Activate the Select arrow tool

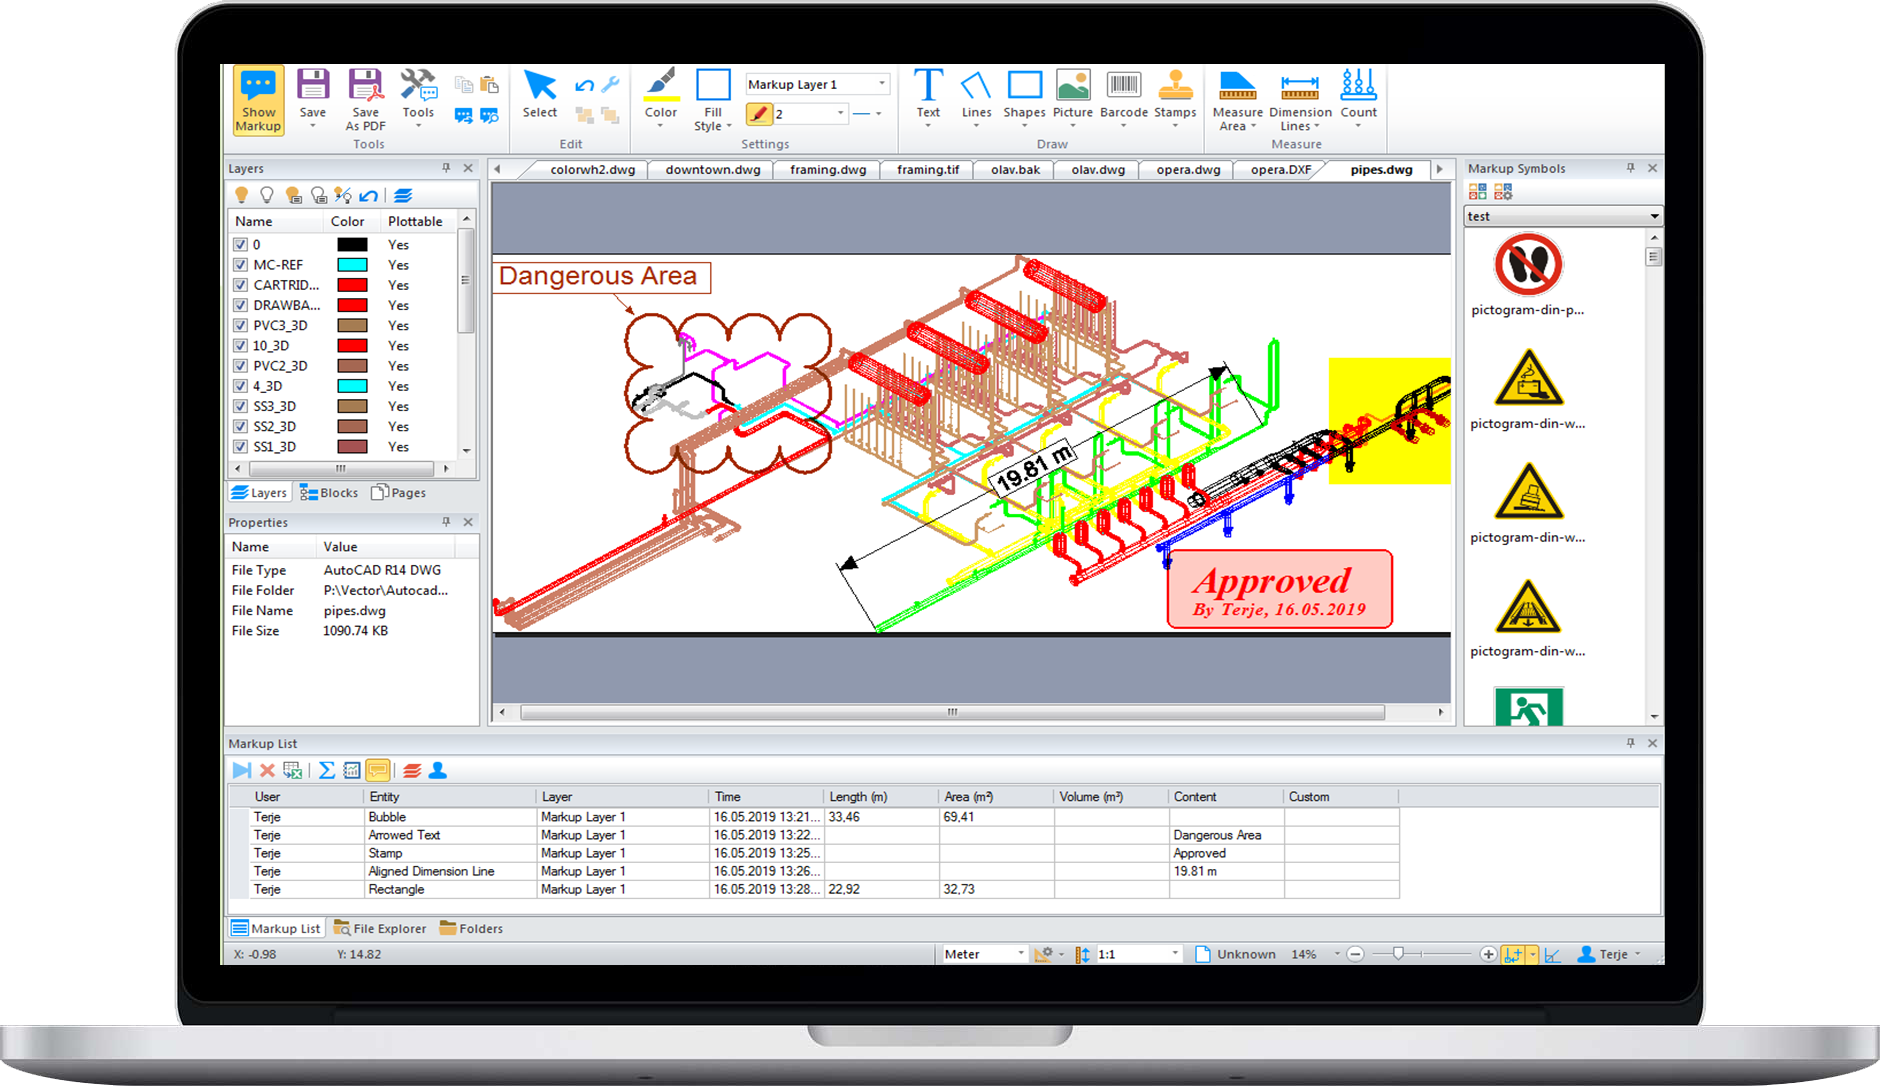click(540, 93)
